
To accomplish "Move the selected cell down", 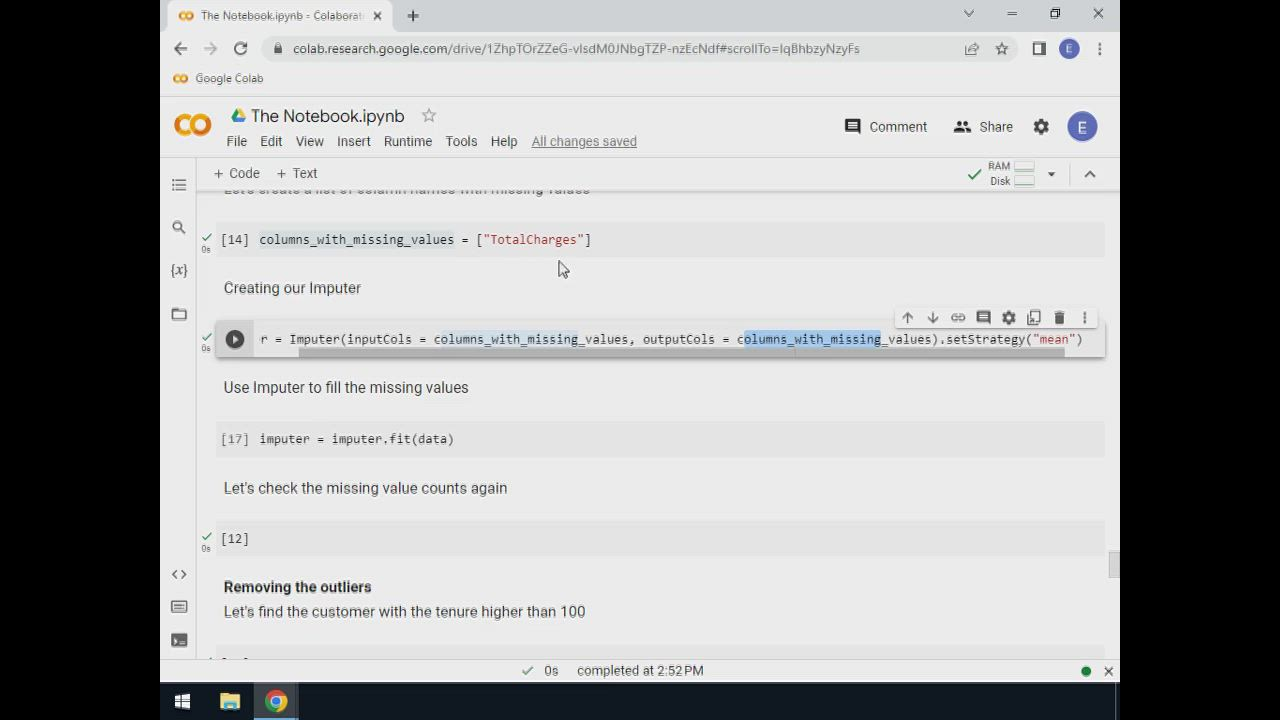I will [x=933, y=318].
